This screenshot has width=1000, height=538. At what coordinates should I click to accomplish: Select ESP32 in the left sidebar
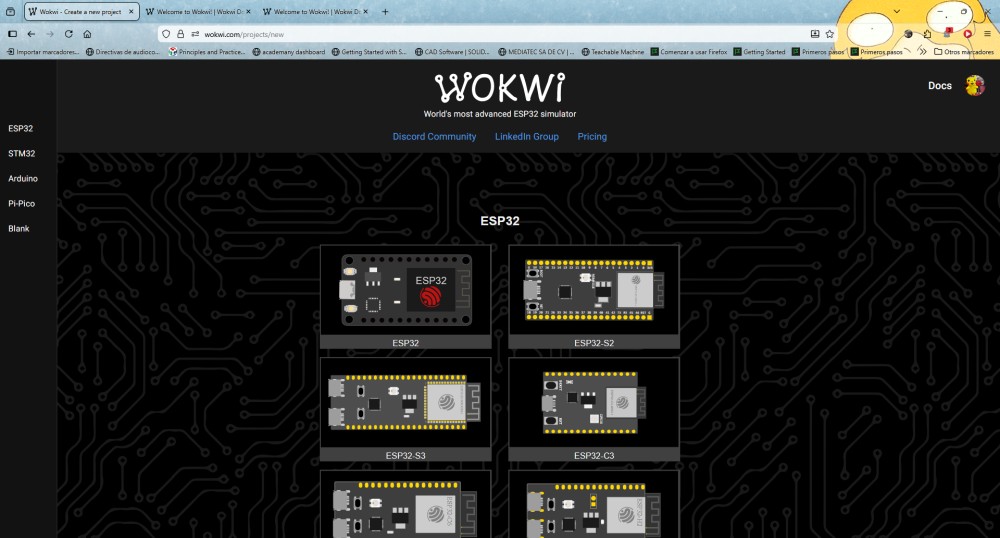pyautogui.click(x=20, y=128)
